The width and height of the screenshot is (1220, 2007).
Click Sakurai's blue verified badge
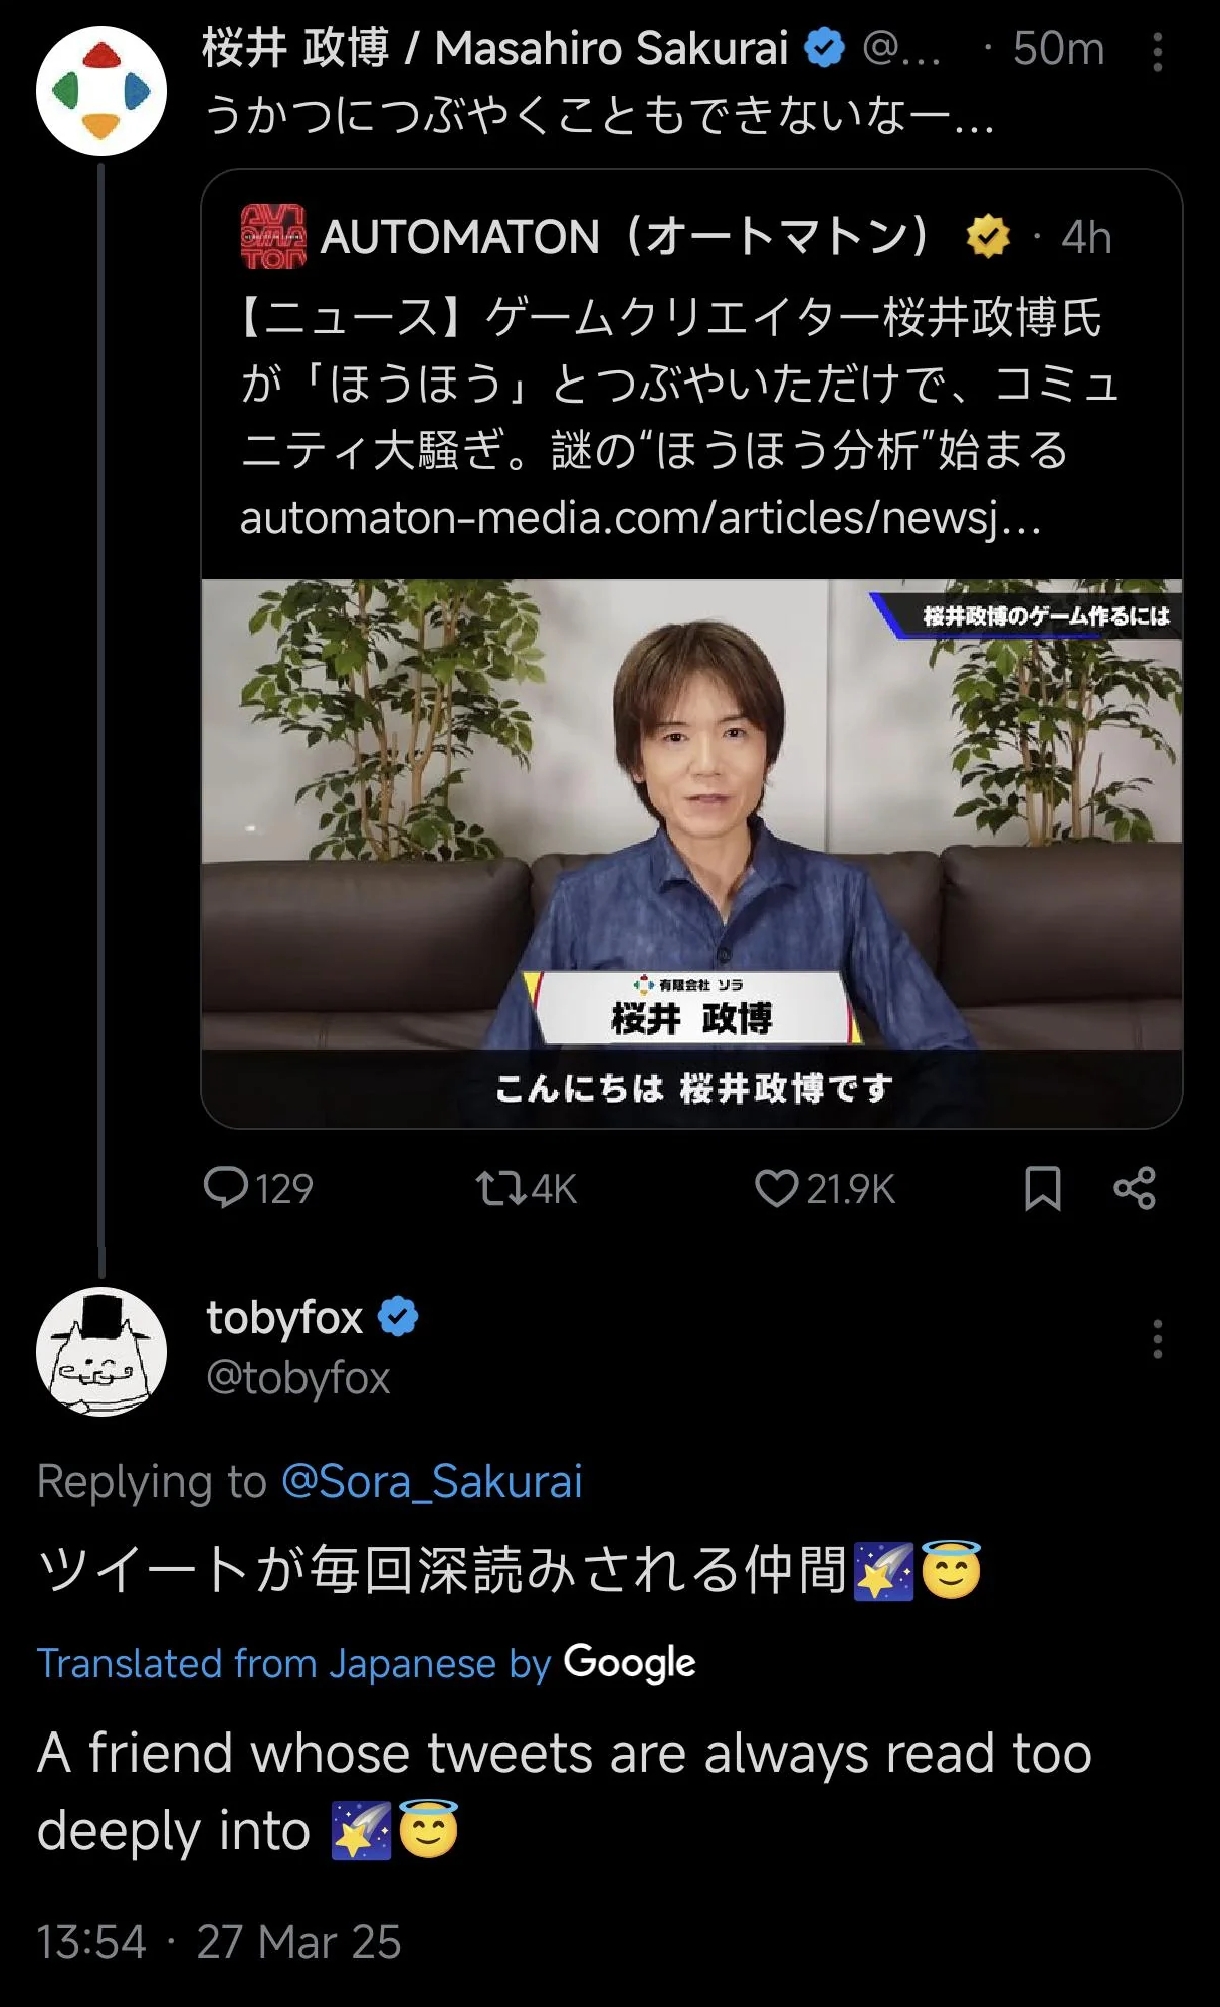tap(824, 48)
